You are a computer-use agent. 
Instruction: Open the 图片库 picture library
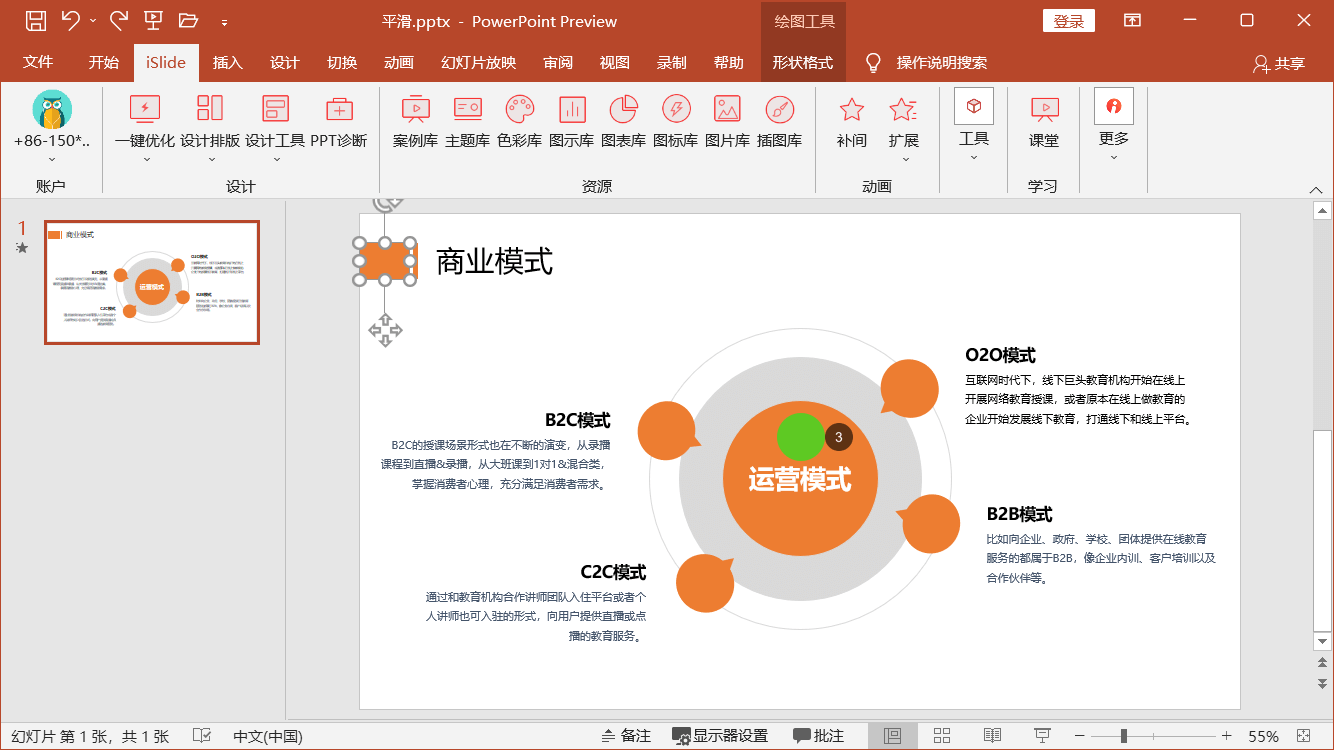tap(728, 122)
